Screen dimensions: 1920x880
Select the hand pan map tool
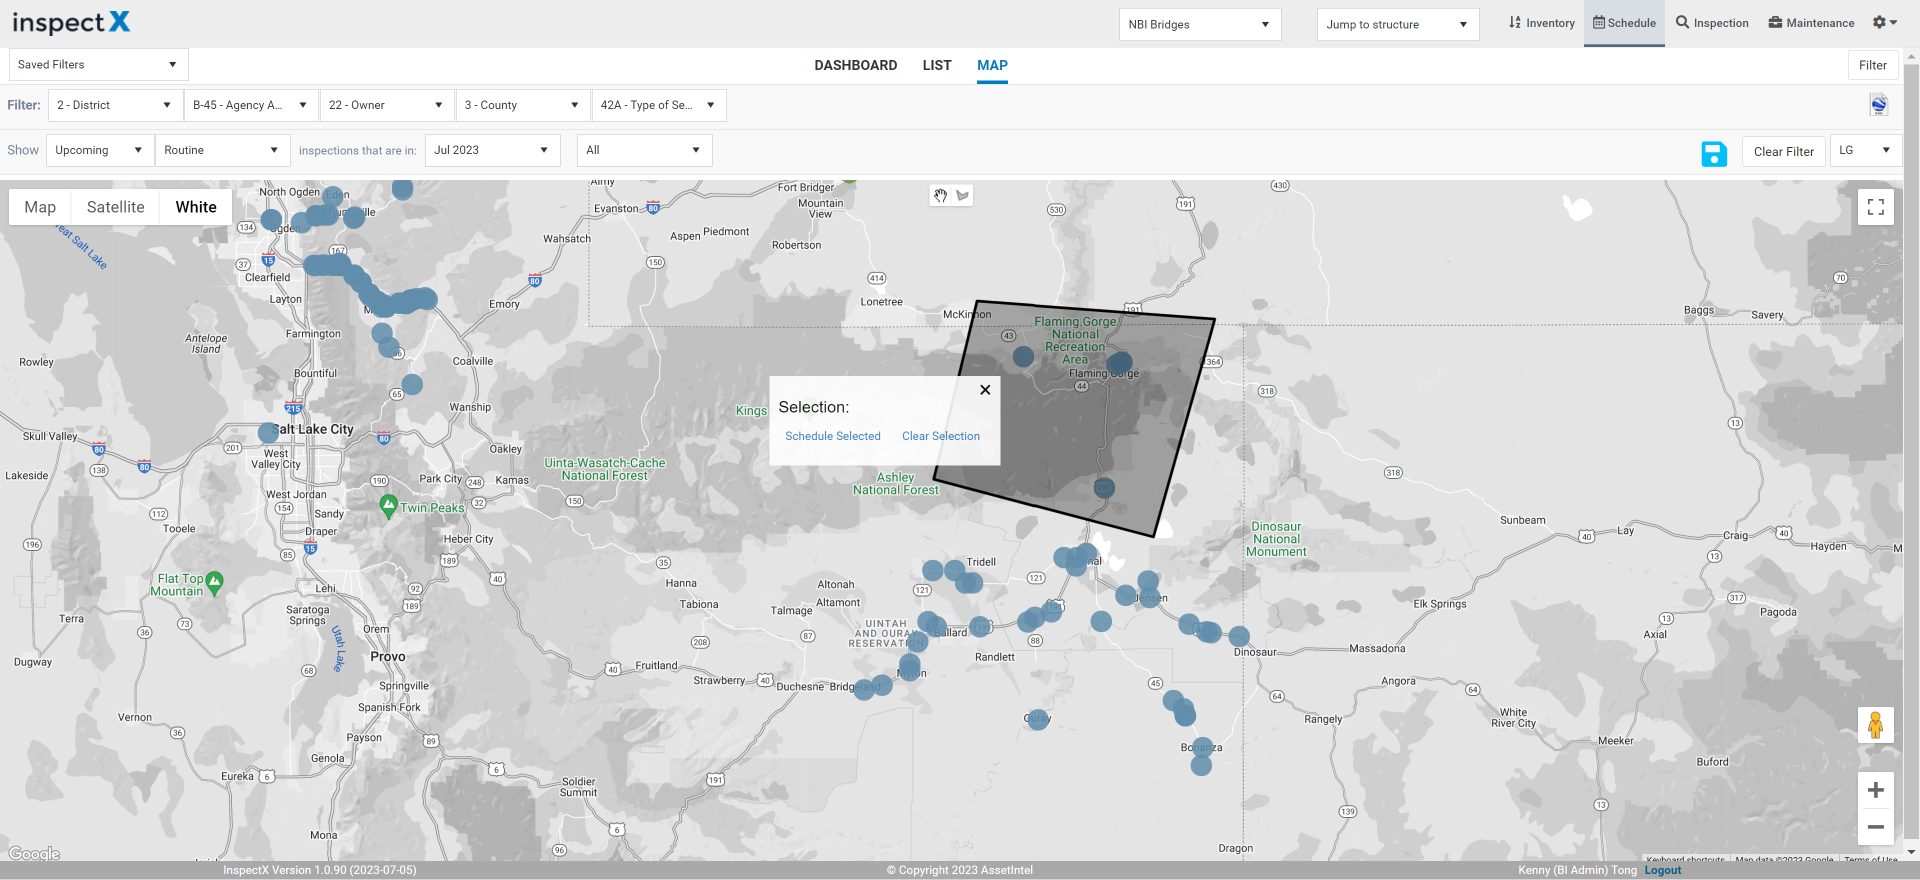[940, 196]
